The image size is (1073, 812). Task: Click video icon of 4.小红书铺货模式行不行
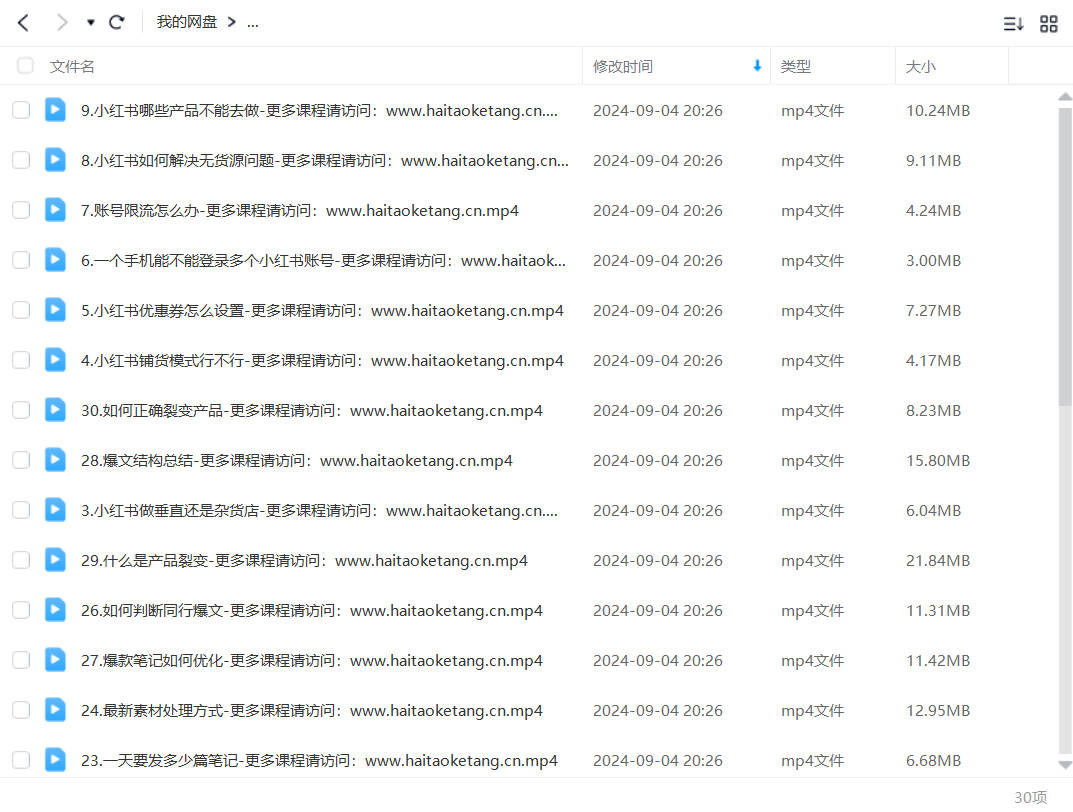[x=55, y=359]
